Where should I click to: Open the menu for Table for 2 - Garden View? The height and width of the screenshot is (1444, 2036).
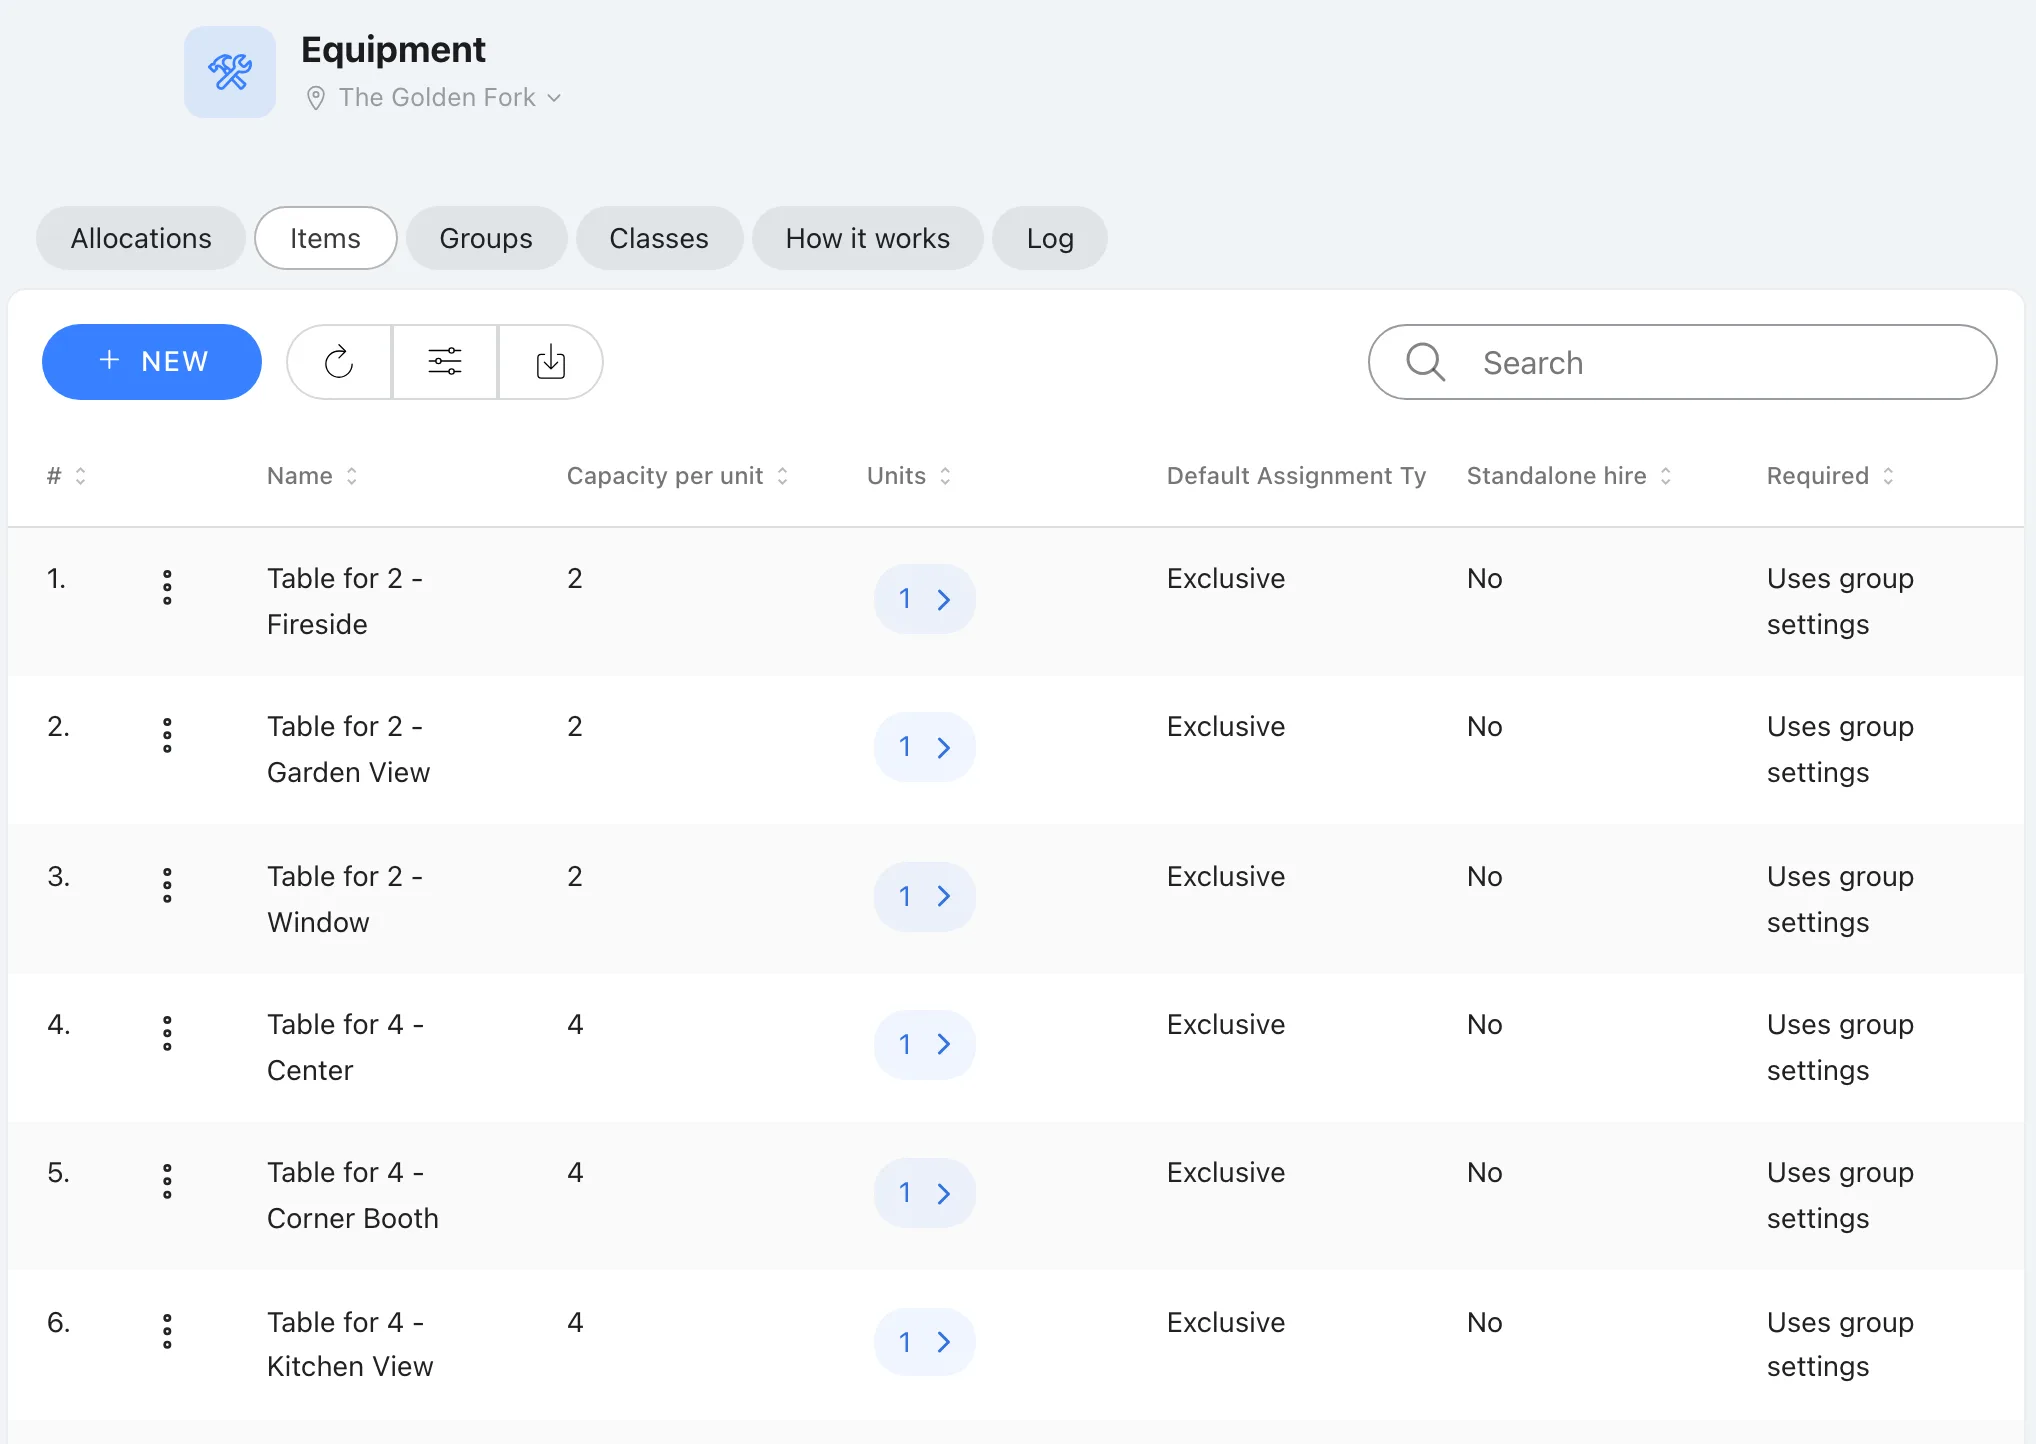167,735
